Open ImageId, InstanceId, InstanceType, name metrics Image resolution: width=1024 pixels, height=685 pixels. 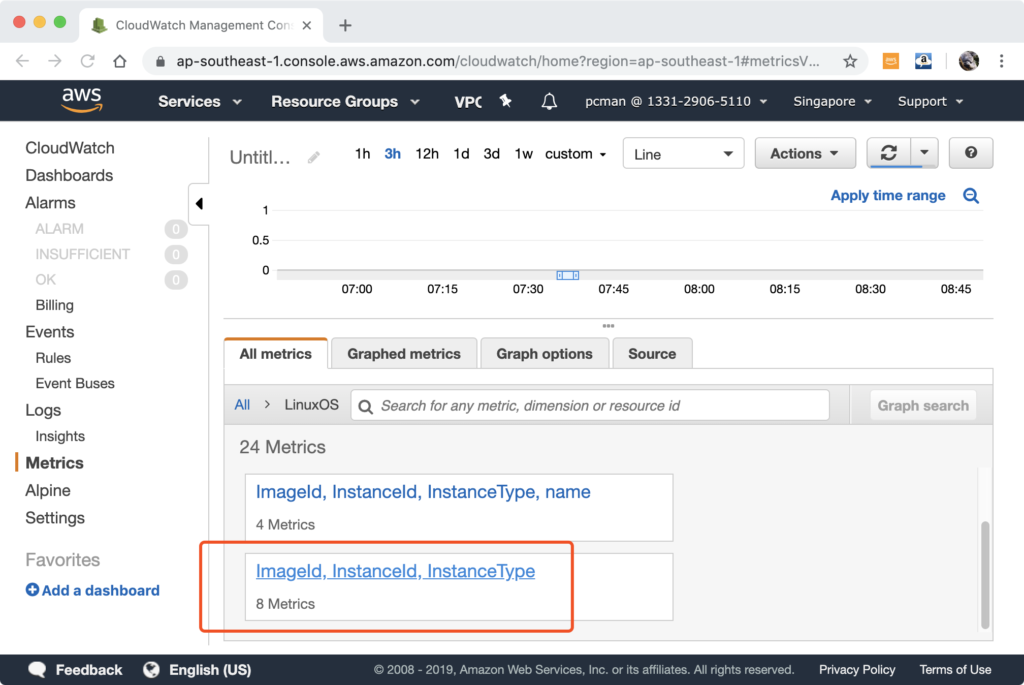pyautogui.click(x=423, y=492)
